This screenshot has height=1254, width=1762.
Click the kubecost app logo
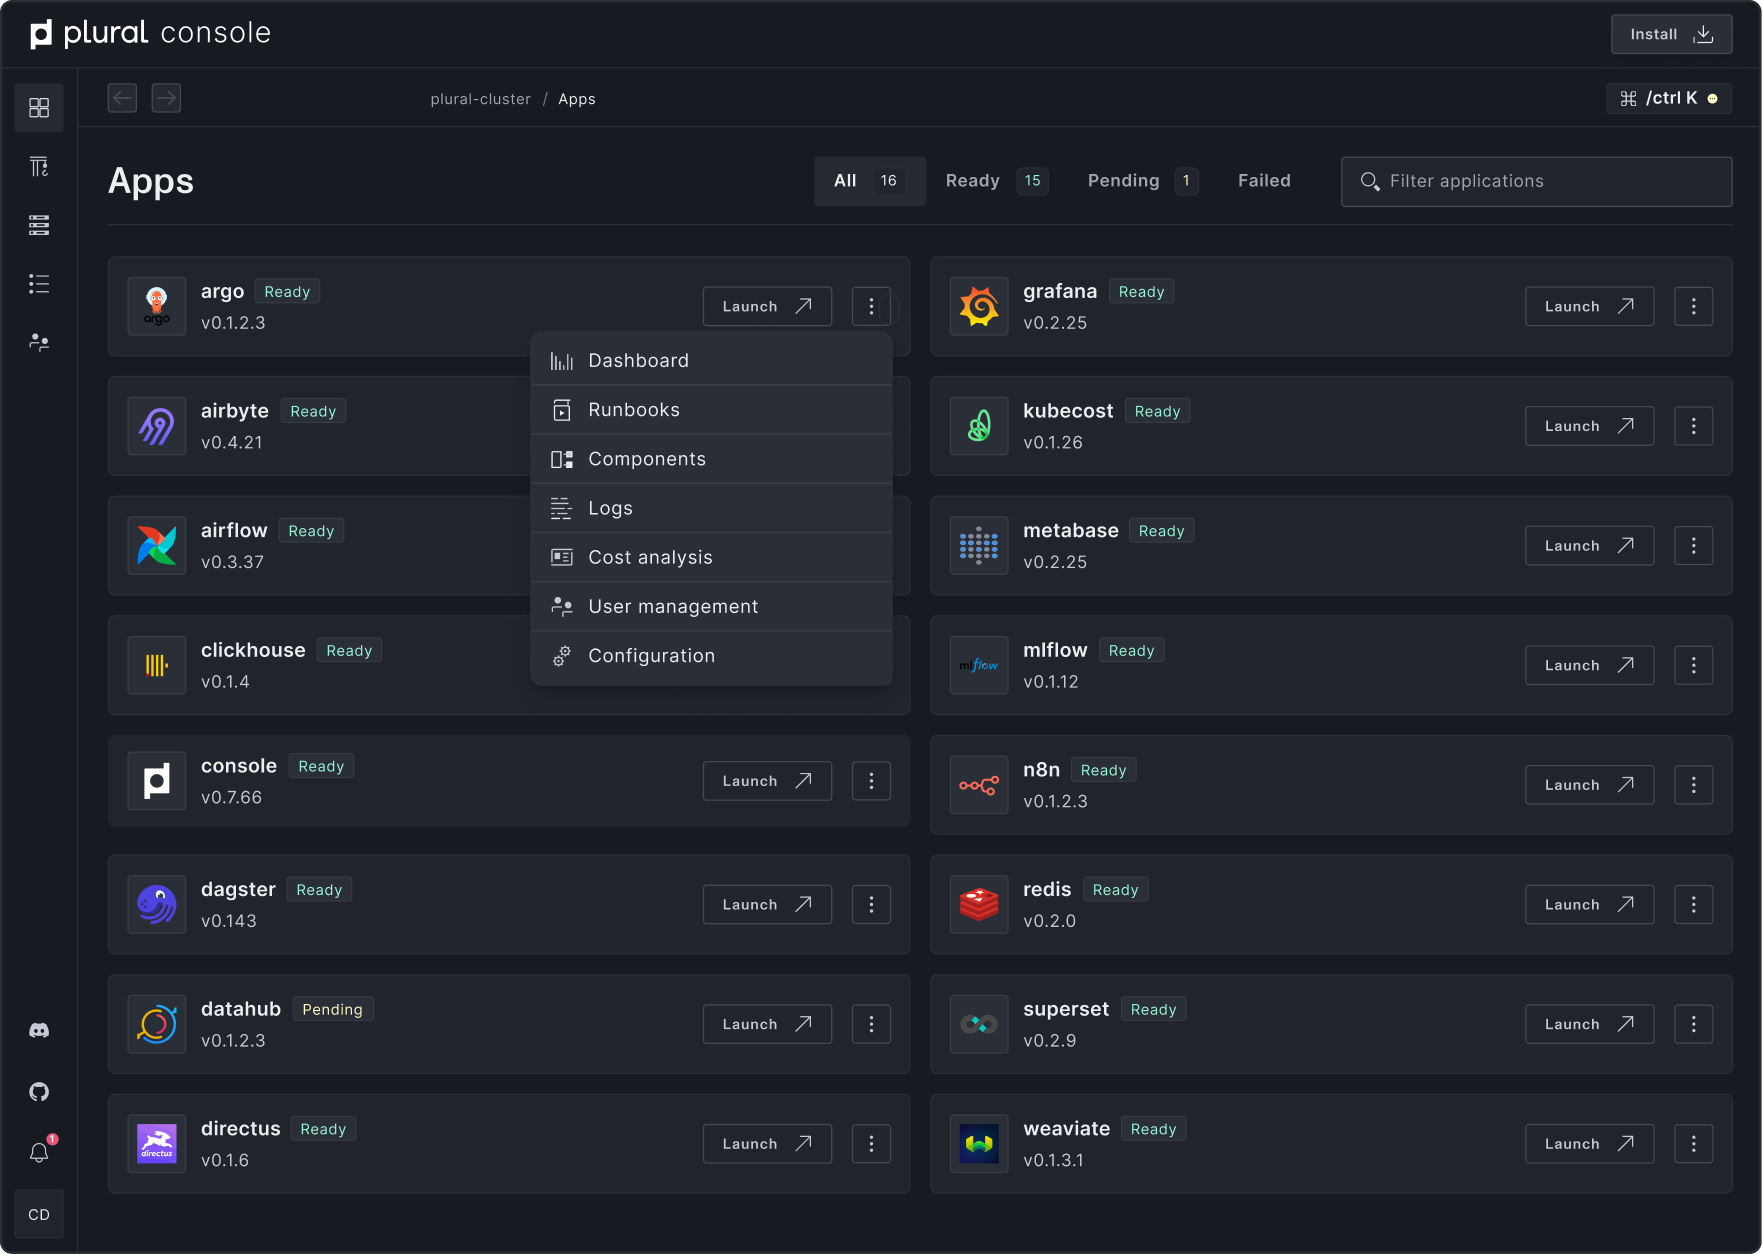pyautogui.click(x=979, y=426)
